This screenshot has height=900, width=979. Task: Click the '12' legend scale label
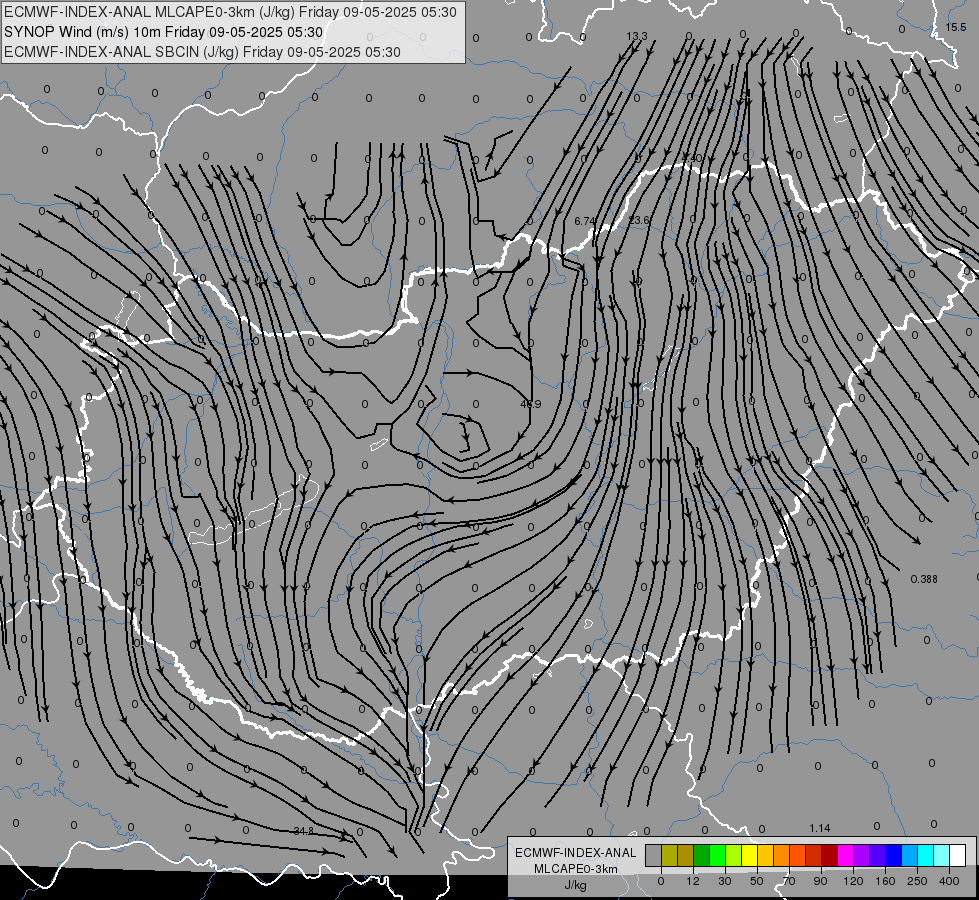tap(693, 881)
